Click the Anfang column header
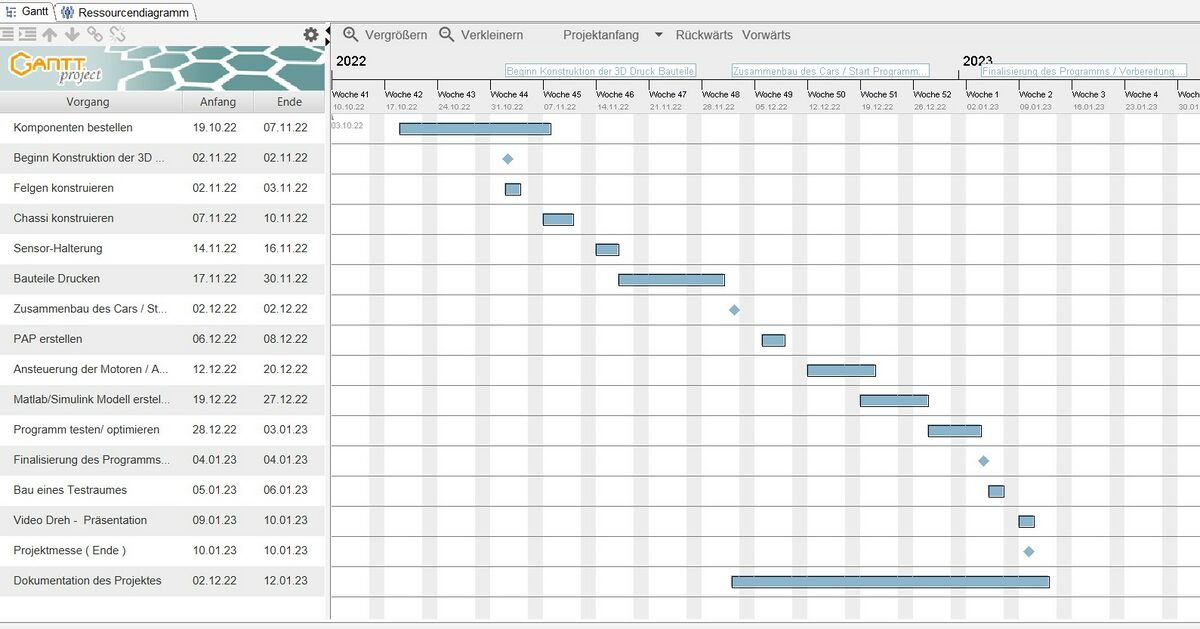 pyautogui.click(x=218, y=102)
